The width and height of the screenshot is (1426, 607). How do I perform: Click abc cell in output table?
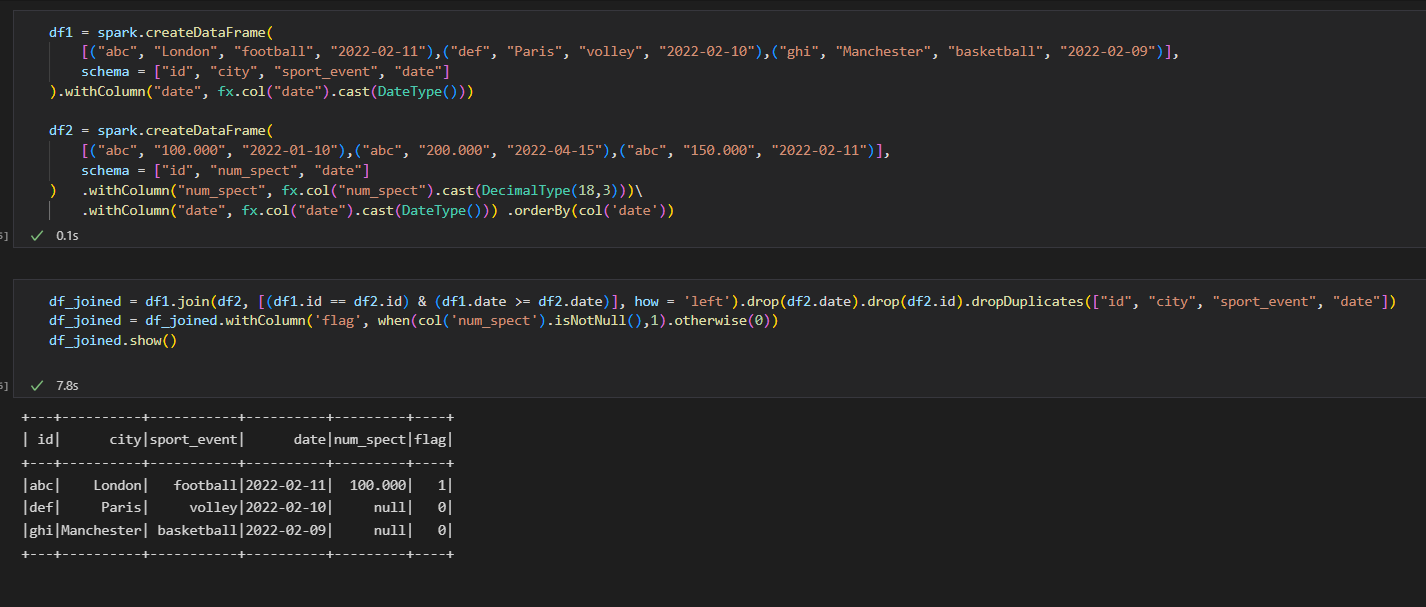(42, 486)
